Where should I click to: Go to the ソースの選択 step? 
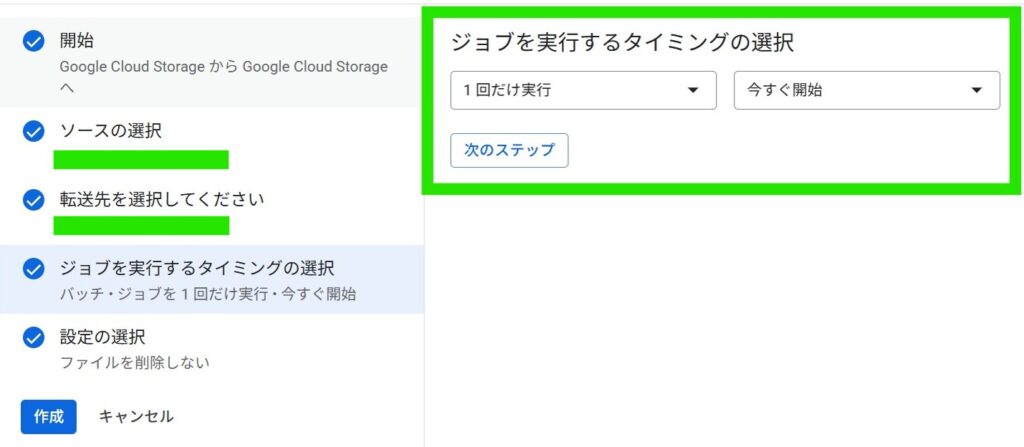(x=110, y=131)
